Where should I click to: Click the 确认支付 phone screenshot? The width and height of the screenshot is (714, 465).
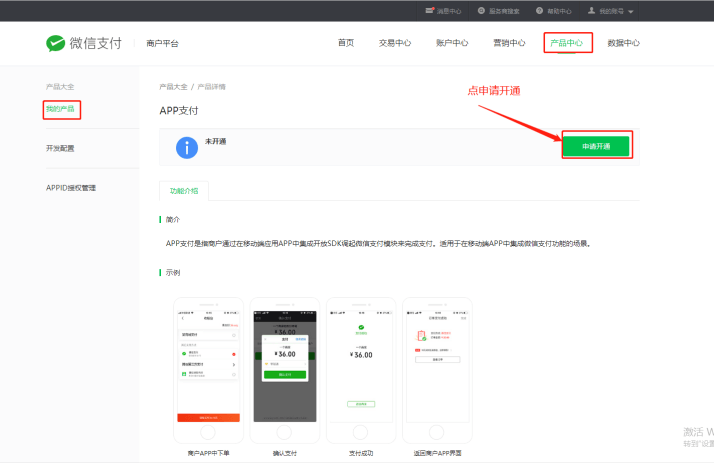[285, 370]
